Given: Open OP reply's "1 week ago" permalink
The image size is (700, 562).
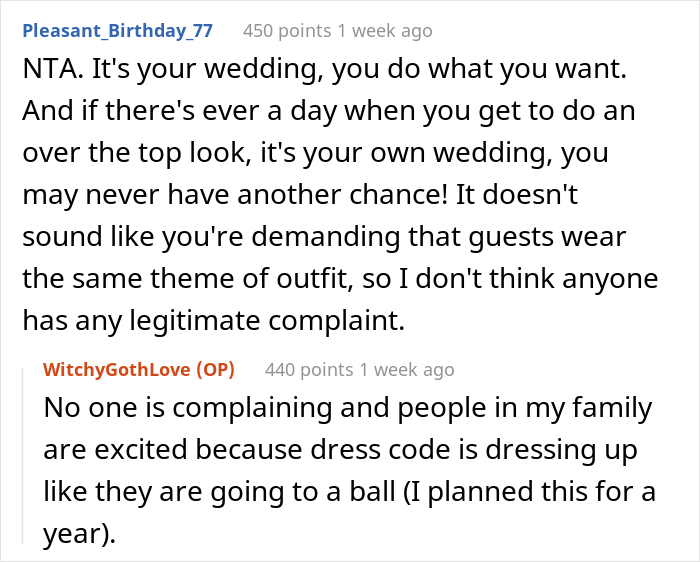Looking at the screenshot, I should point(409,370).
